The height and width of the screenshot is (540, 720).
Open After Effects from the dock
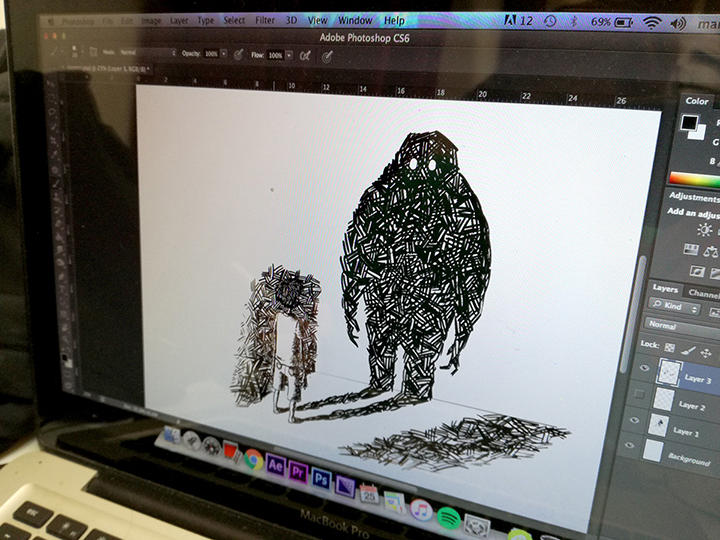coord(275,466)
